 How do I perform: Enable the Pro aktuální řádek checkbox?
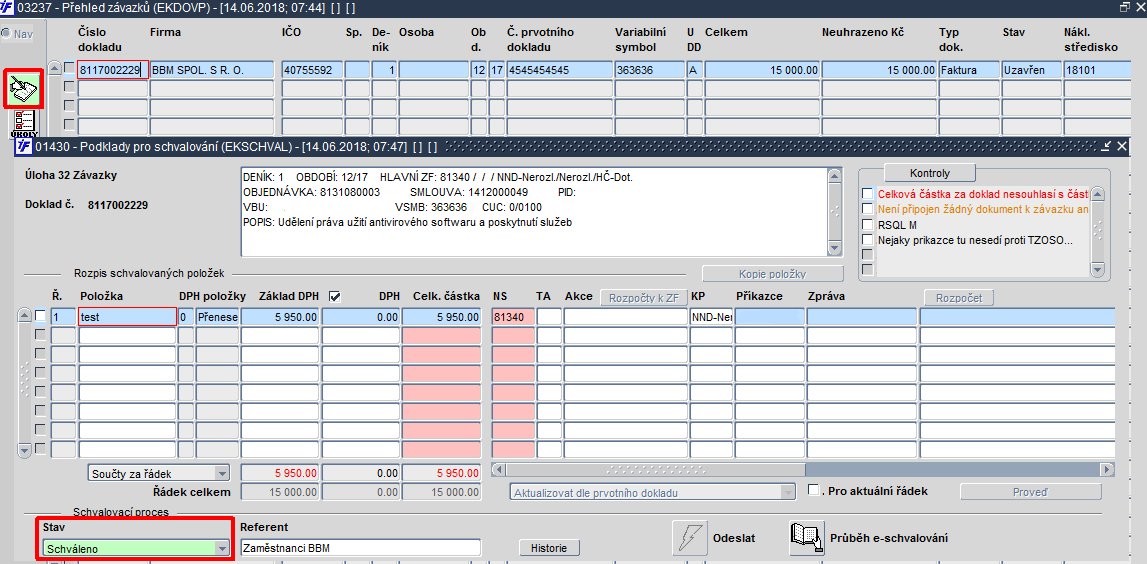813,489
